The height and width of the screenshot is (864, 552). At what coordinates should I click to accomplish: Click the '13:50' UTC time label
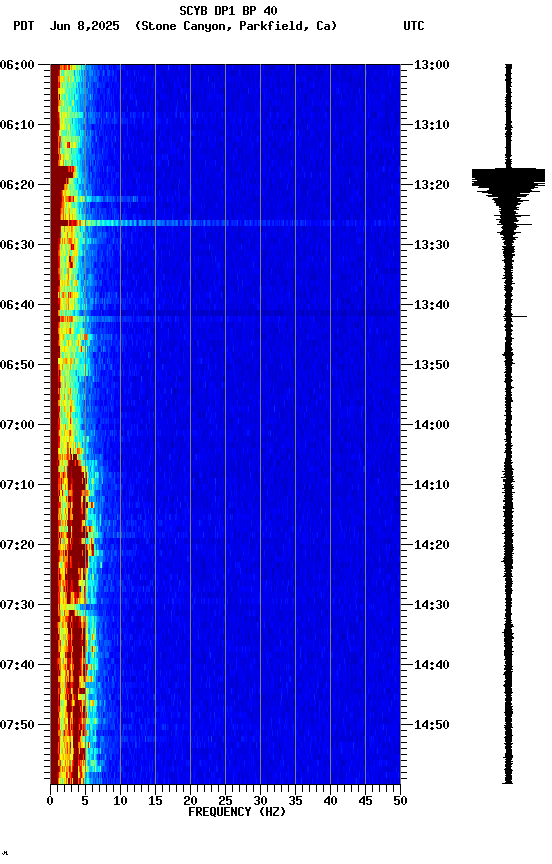pos(432,365)
